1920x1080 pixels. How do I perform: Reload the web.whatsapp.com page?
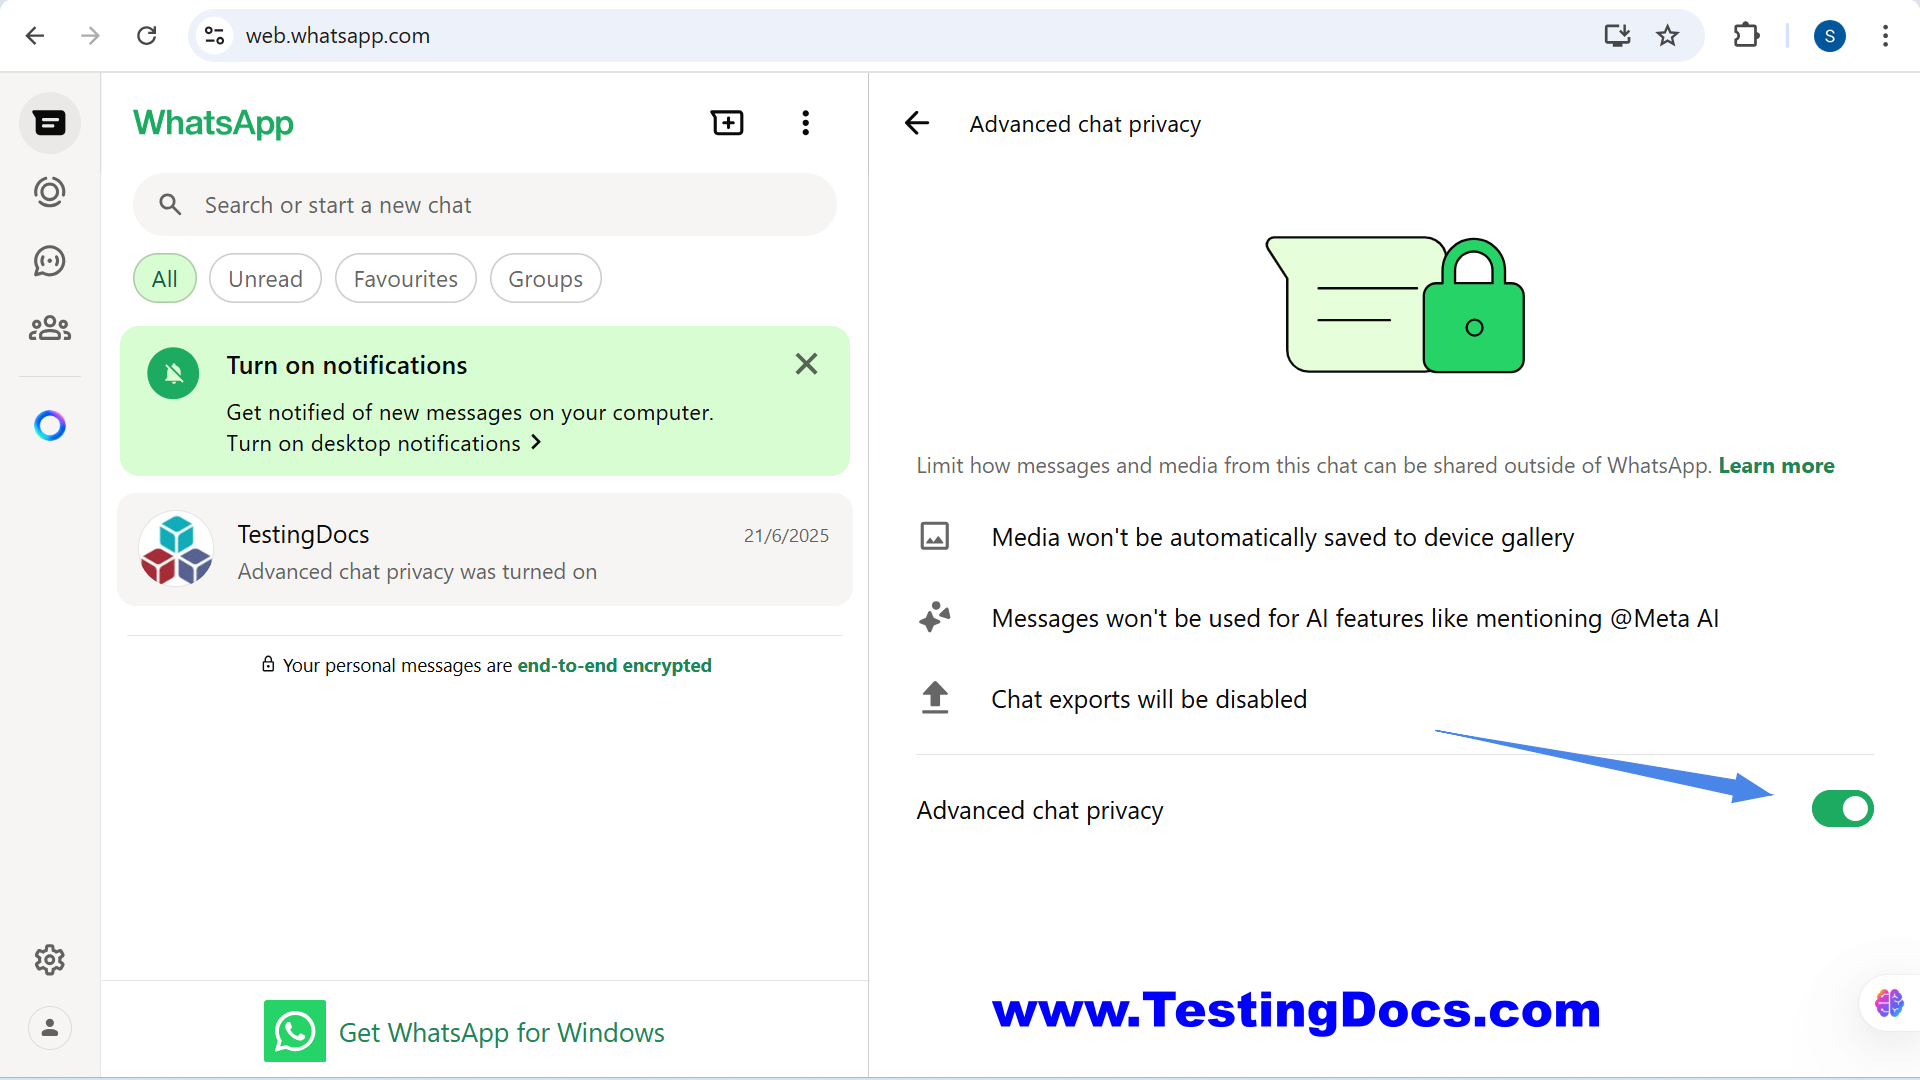click(x=147, y=36)
